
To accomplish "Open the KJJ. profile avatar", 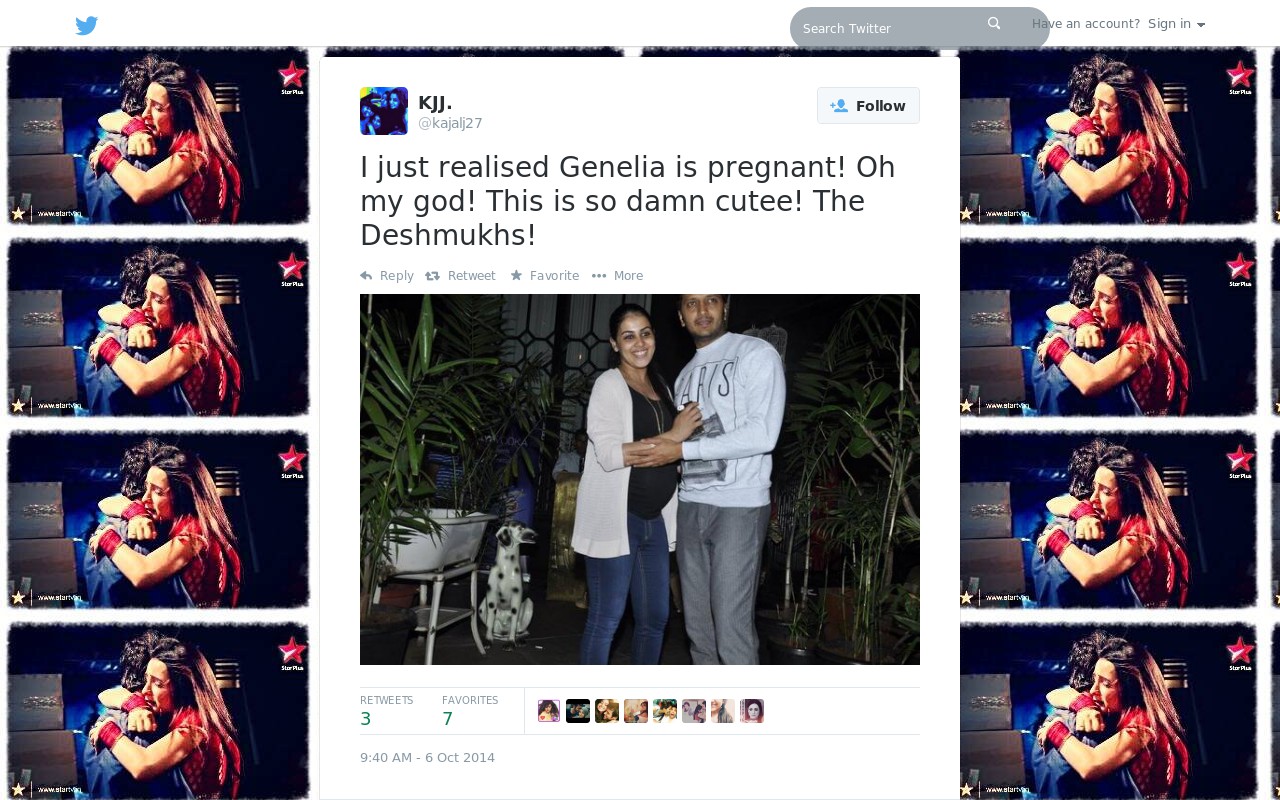I will [384, 111].
